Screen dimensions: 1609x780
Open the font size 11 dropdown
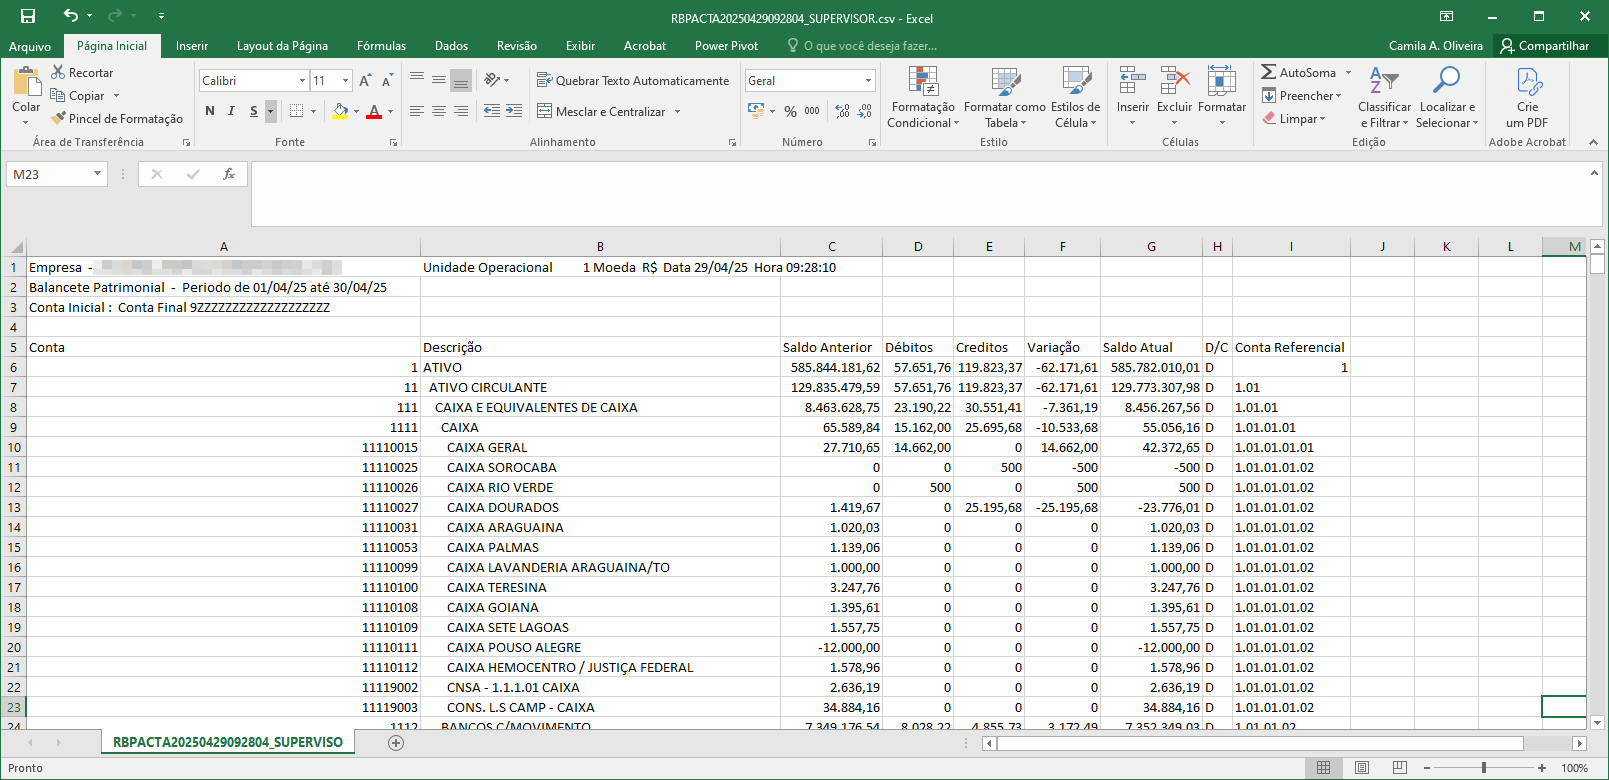[x=346, y=81]
